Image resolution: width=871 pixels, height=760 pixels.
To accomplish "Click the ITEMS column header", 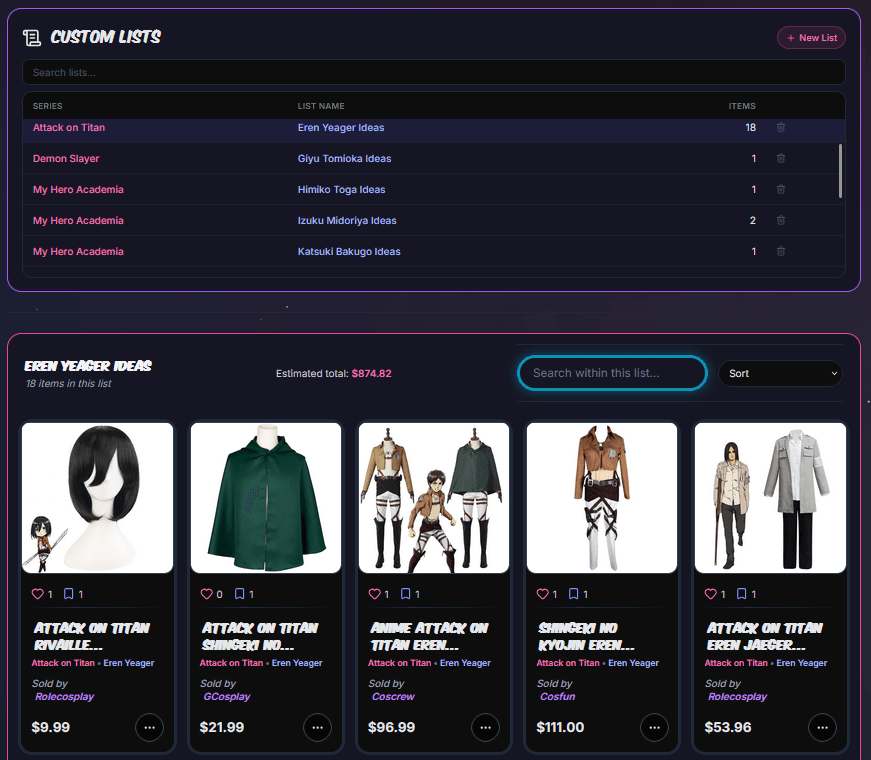I will [x=742, y=106].
